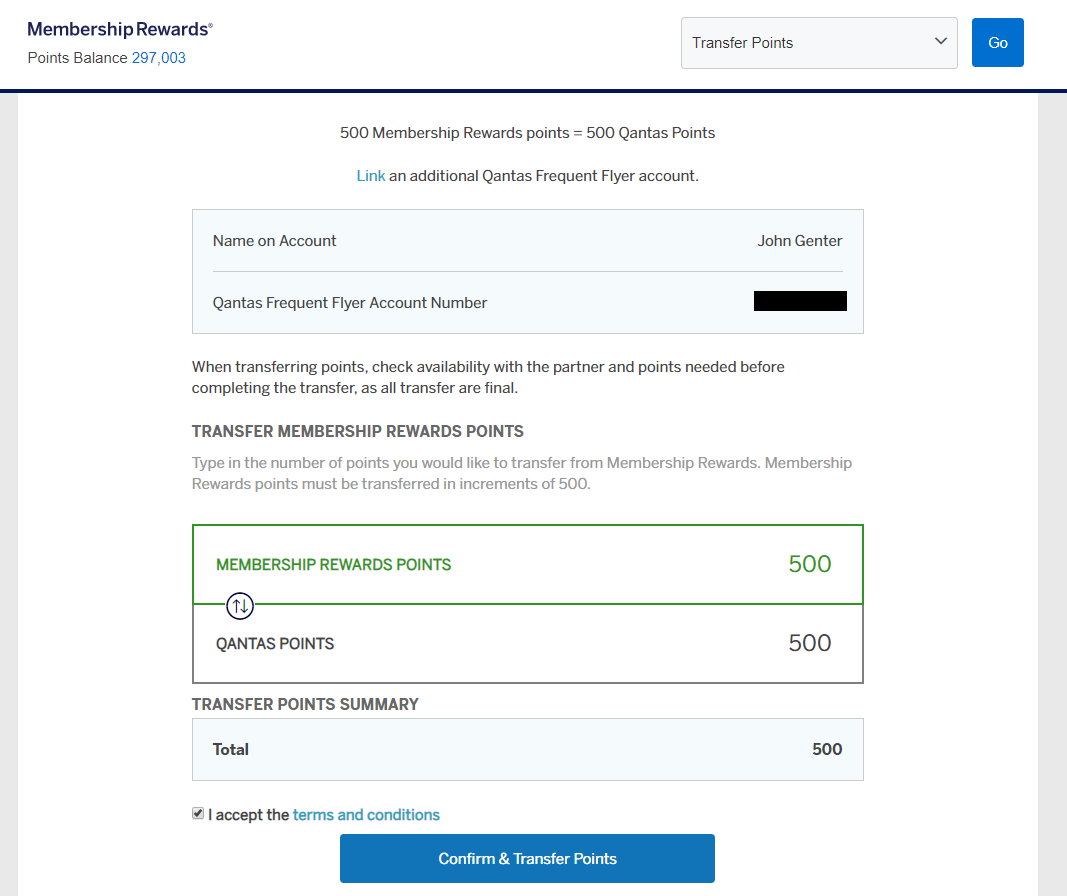Viewport: 1067px width, 896px height.
Task: Click the Qantas Frequent Flyer Account Number label
Action: click(350, 303)
